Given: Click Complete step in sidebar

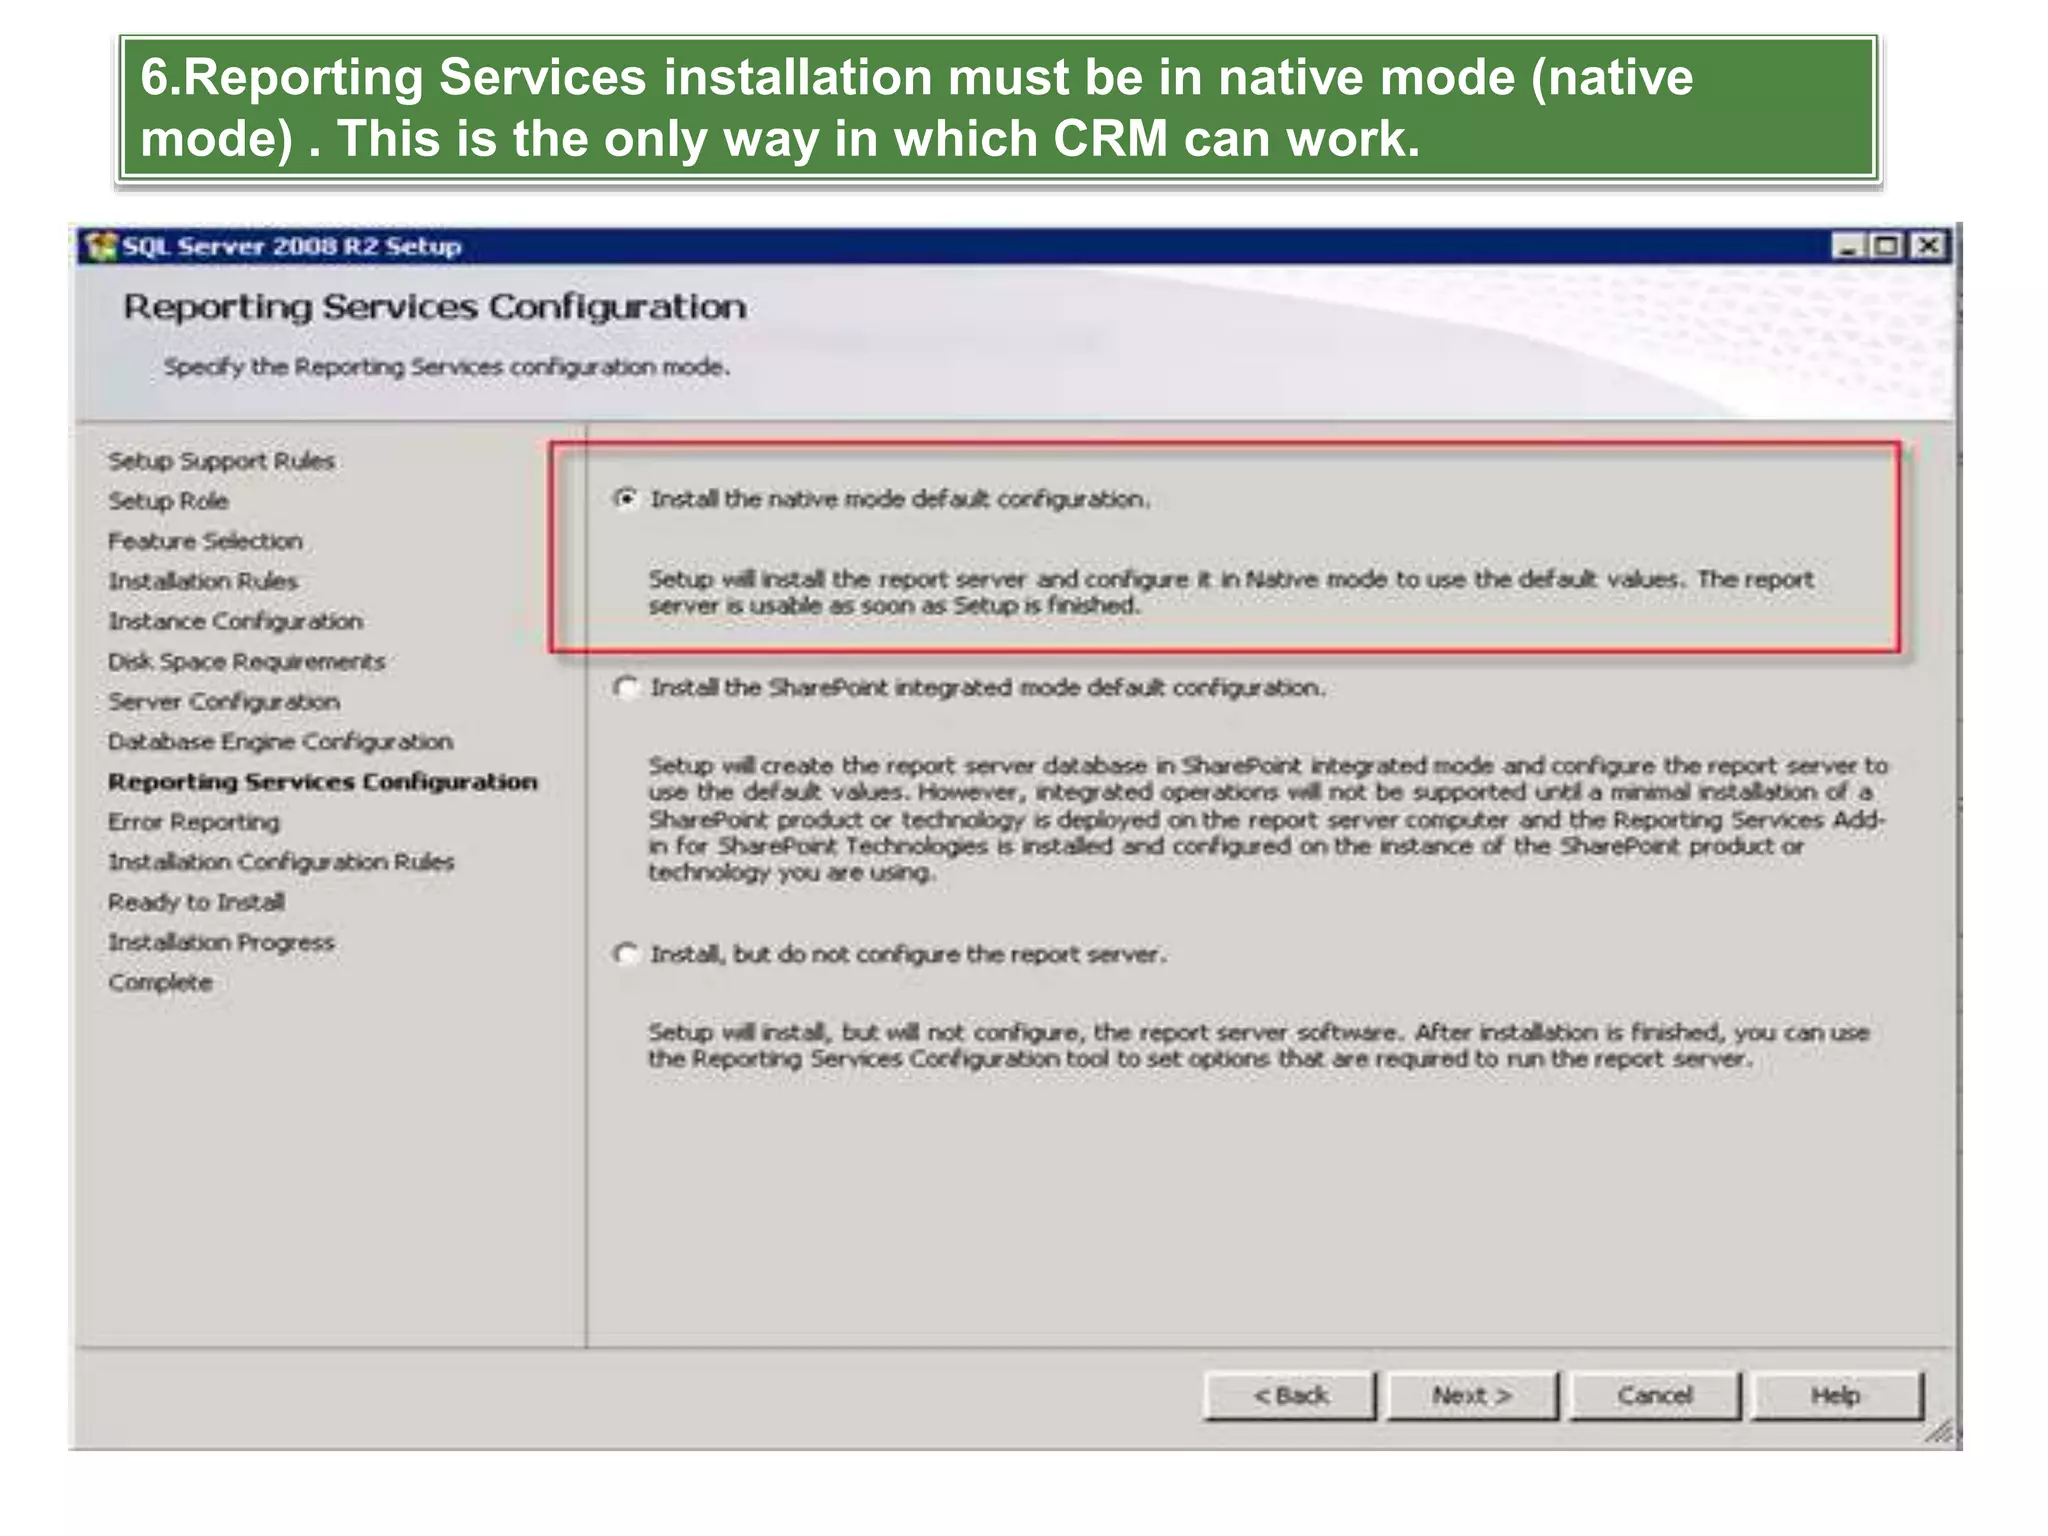Looking at the screenshot, I should (160, 982).
